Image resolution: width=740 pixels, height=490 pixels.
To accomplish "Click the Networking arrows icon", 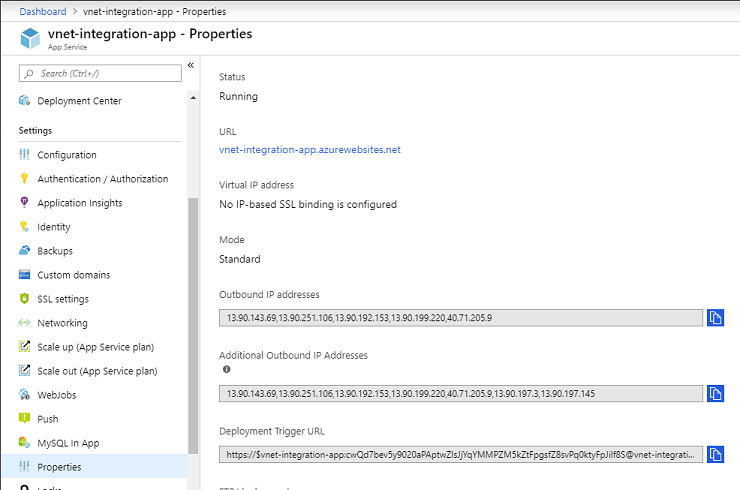I will (24, 323).
